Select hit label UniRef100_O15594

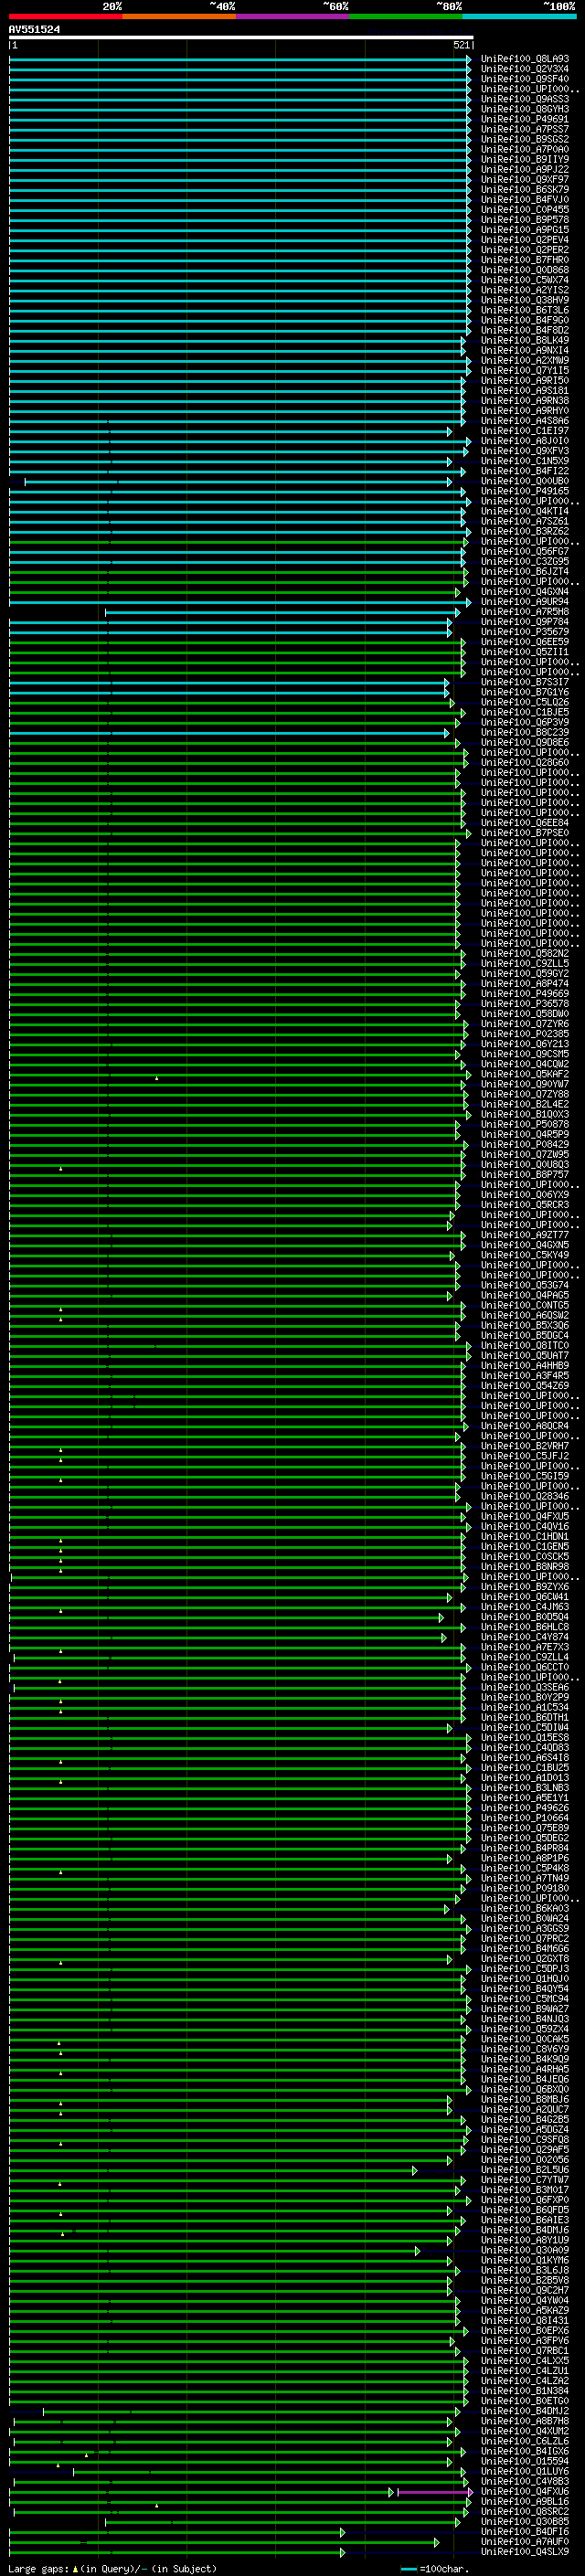pos(525,2462)
